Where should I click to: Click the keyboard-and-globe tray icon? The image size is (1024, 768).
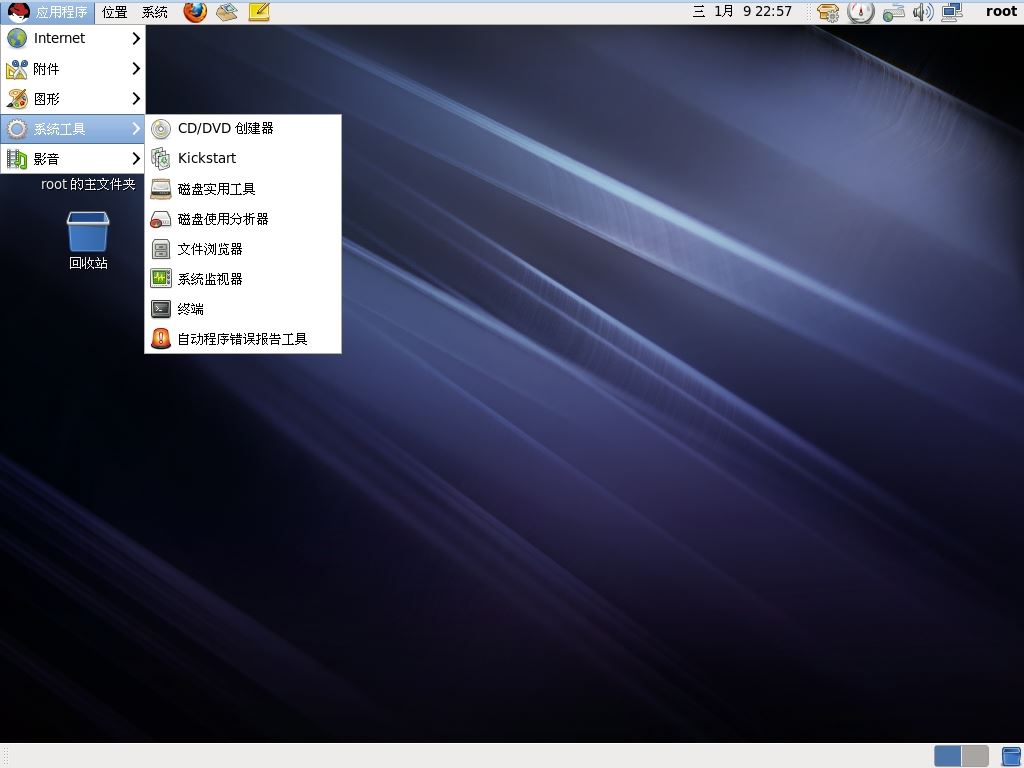pyautogui.click(x=893, y=12)
